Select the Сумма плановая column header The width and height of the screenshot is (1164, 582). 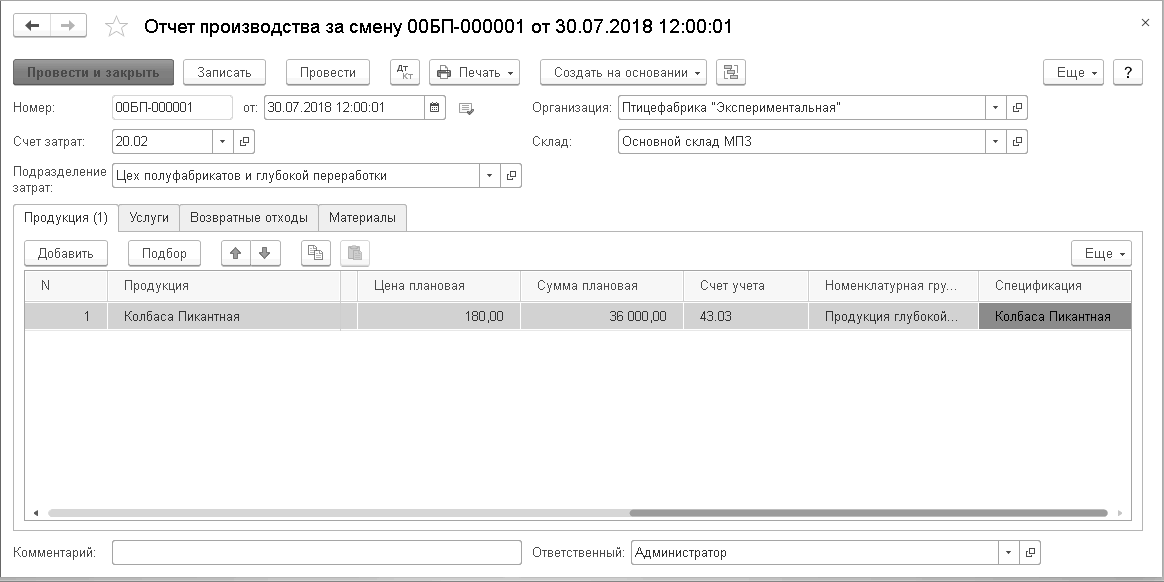tap(602, 286)
